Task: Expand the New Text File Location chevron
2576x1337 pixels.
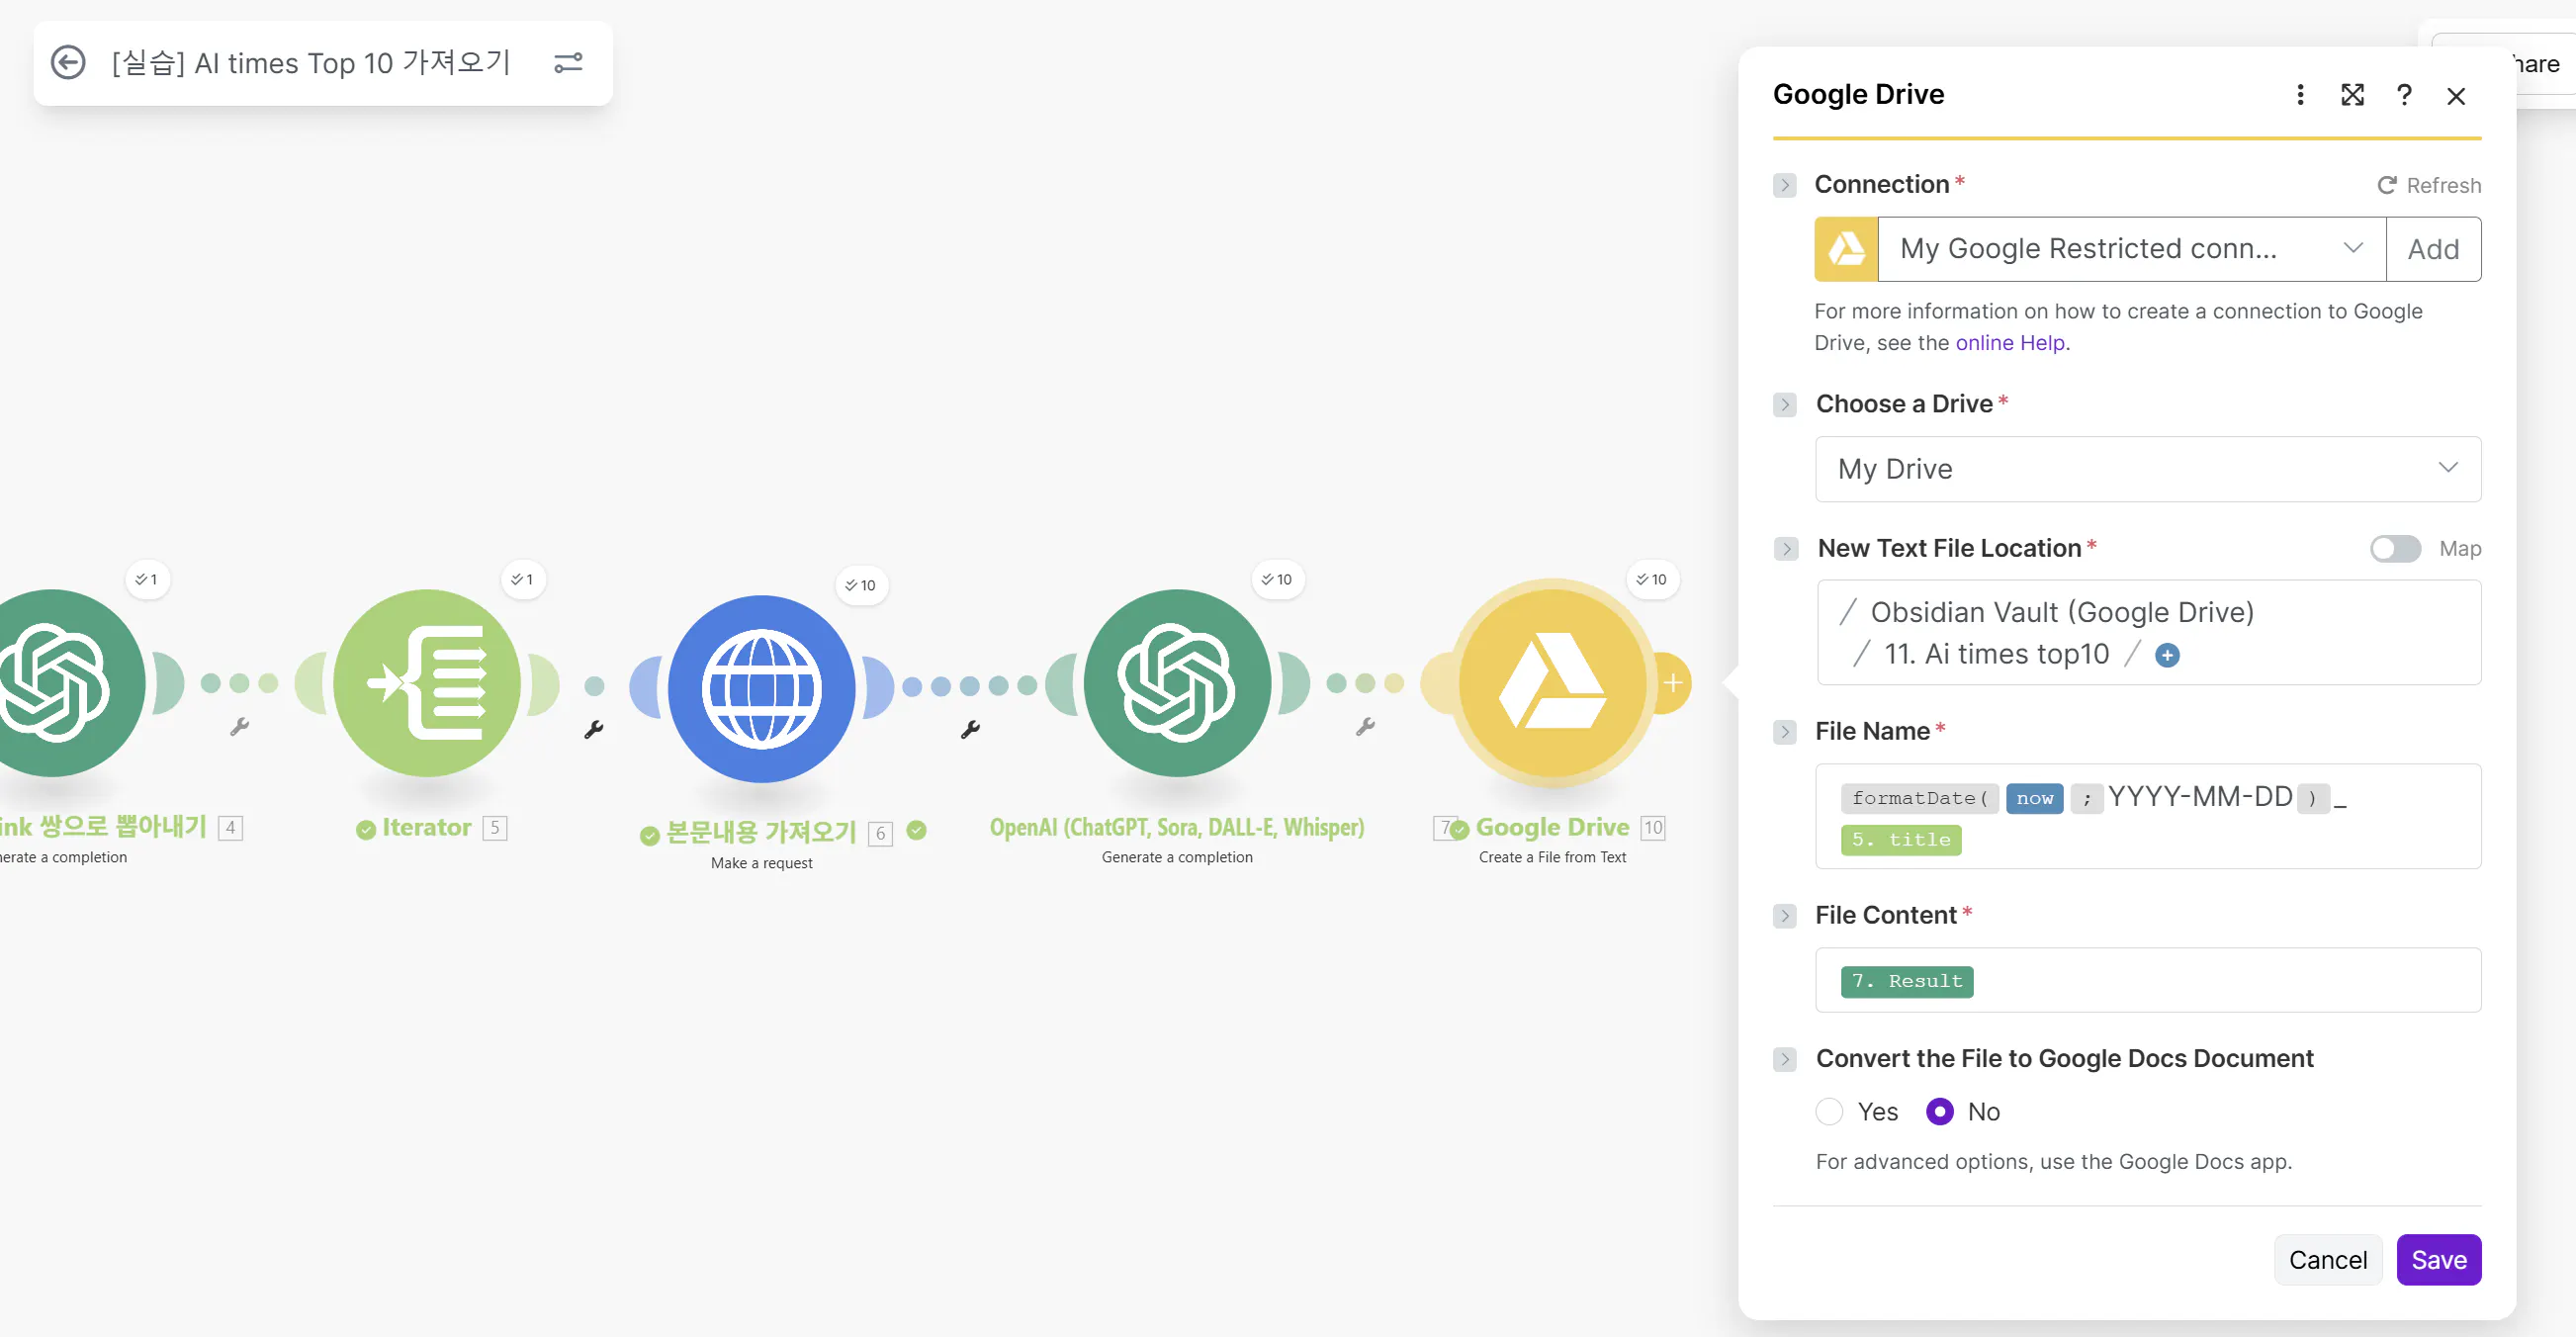Action: (x=1785, y=548)
